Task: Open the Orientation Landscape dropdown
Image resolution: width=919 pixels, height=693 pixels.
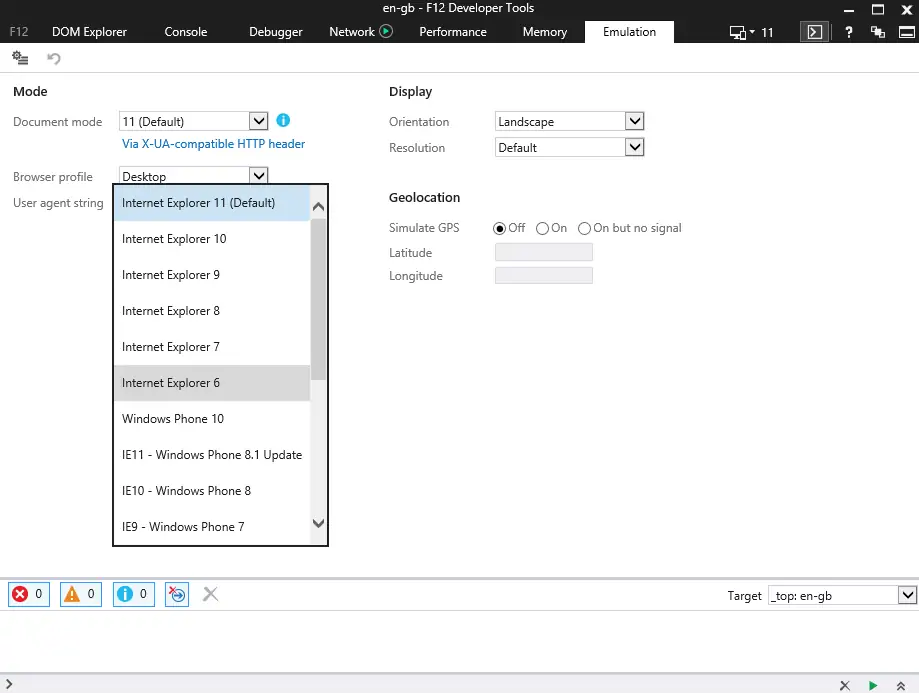Action: tap(569, 121)
